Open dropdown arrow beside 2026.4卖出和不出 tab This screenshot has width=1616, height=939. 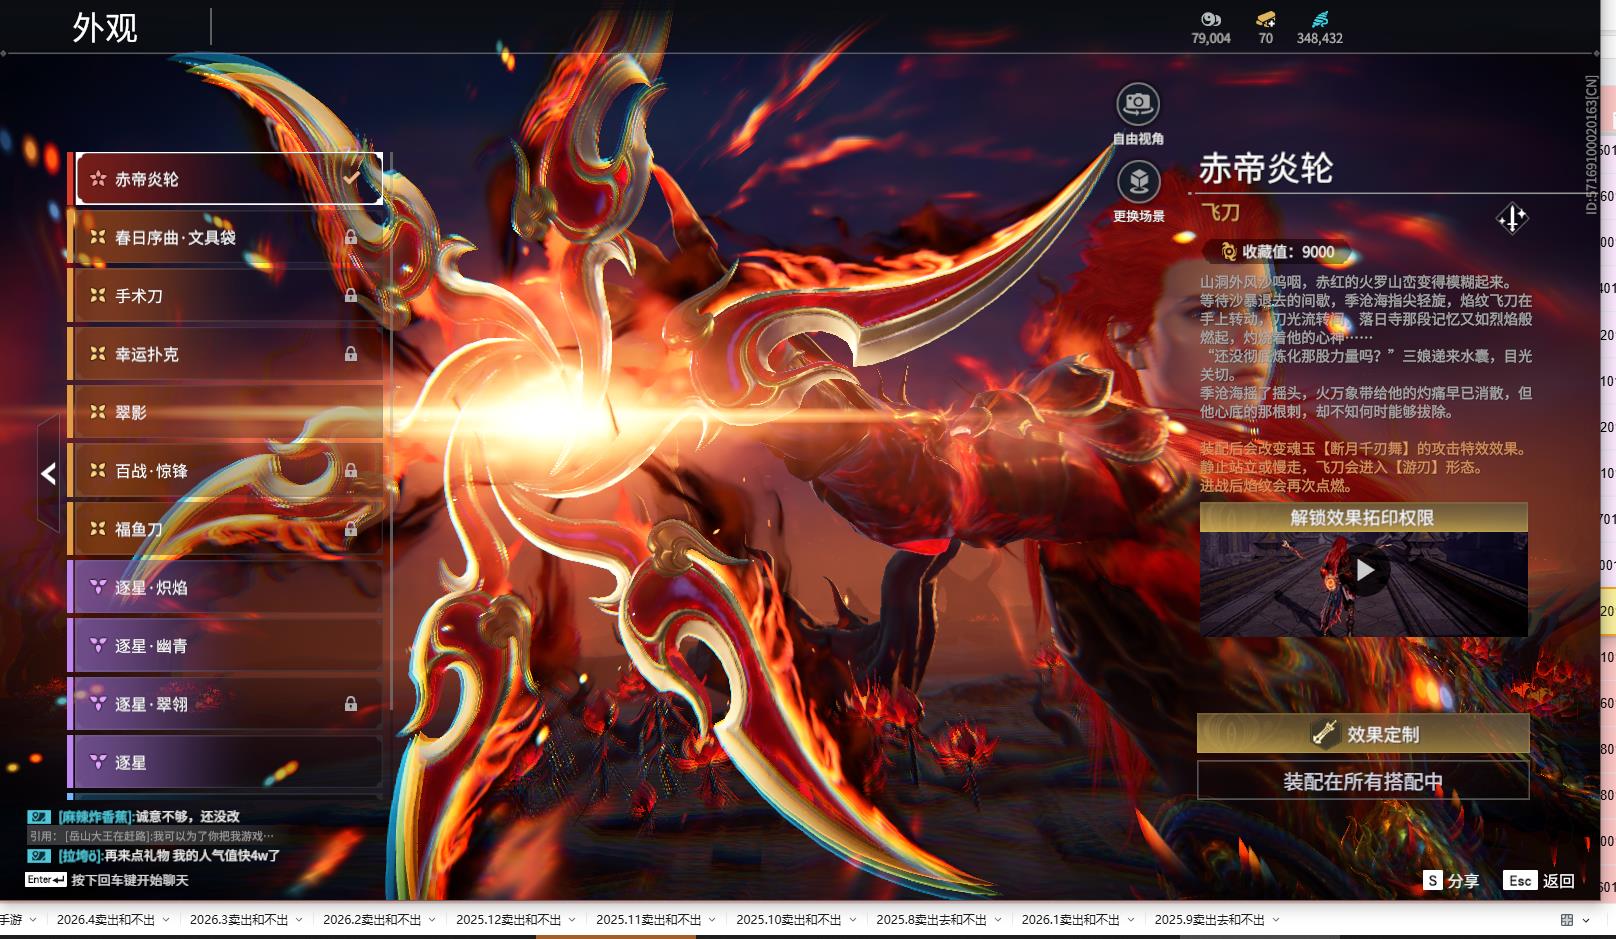pyautogui.click(x=166, y=920)
